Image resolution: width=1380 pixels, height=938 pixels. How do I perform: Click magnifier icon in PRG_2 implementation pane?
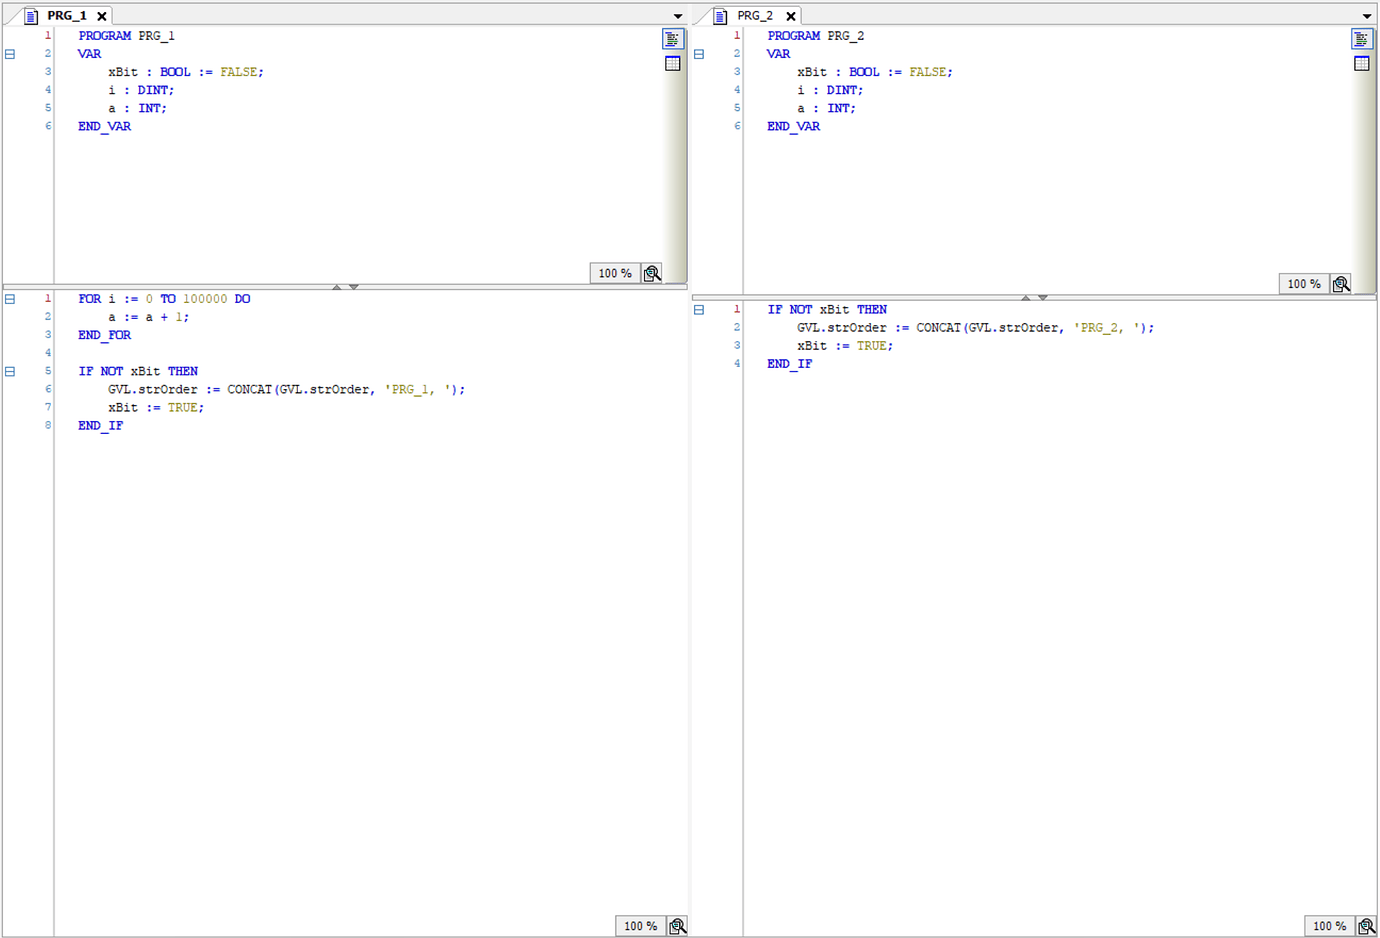click(1366, 926)
